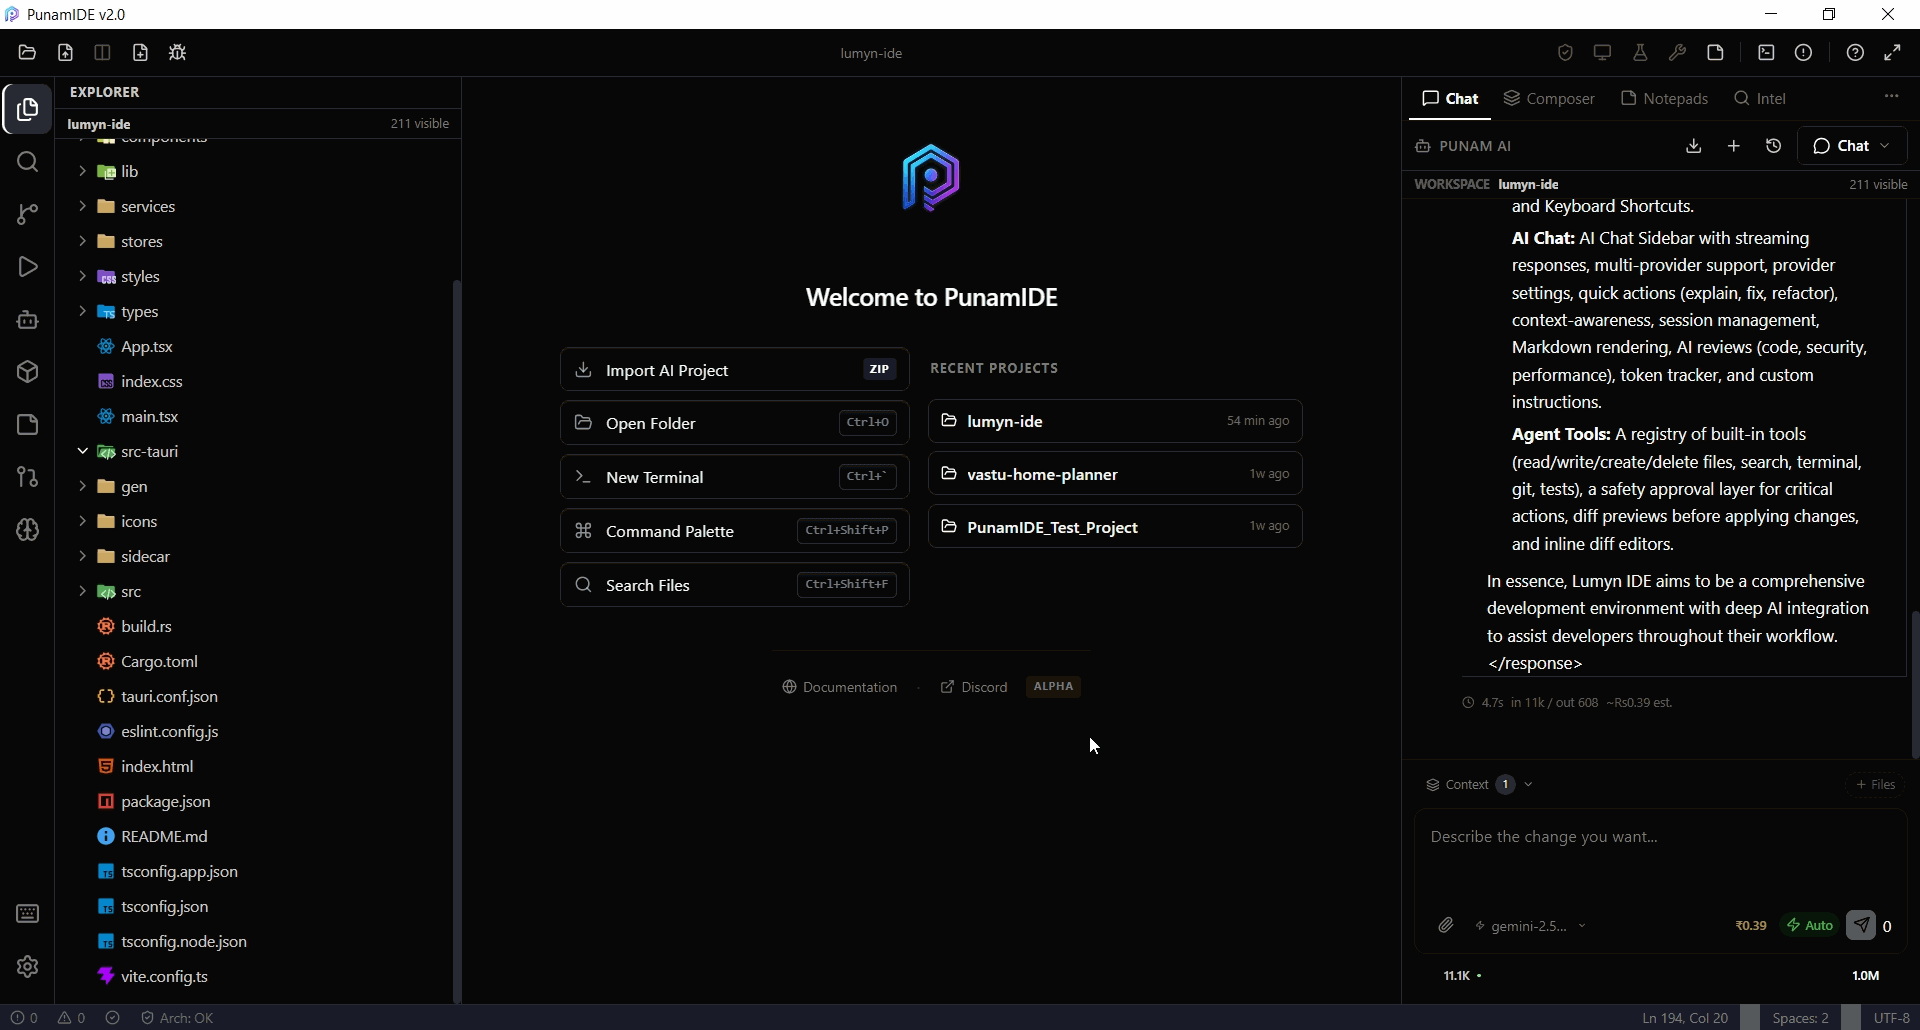Click the question mark help icon
Viewport: 1920px width, 1030px height.
tap(1855, 53)
